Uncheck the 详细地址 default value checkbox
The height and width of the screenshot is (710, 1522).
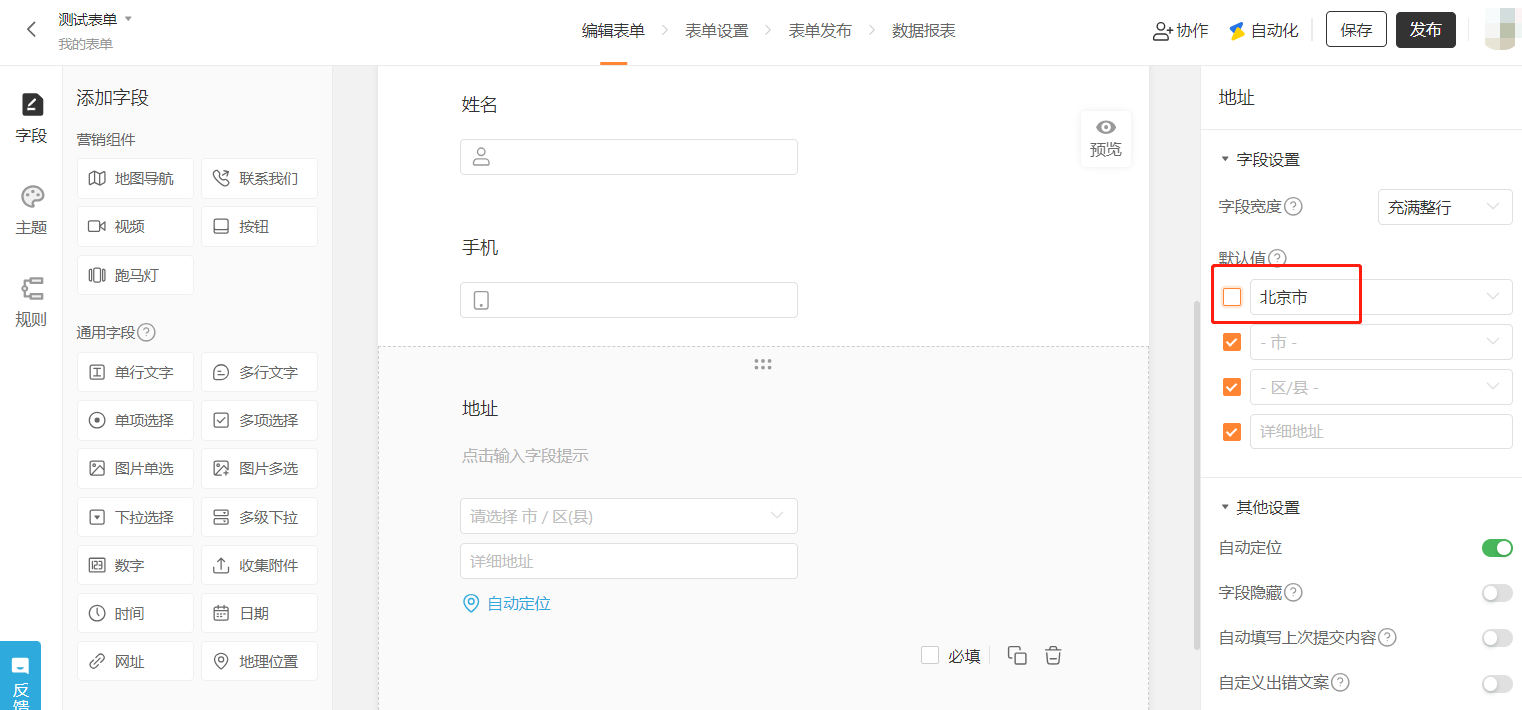click(x=1232, y=432)
